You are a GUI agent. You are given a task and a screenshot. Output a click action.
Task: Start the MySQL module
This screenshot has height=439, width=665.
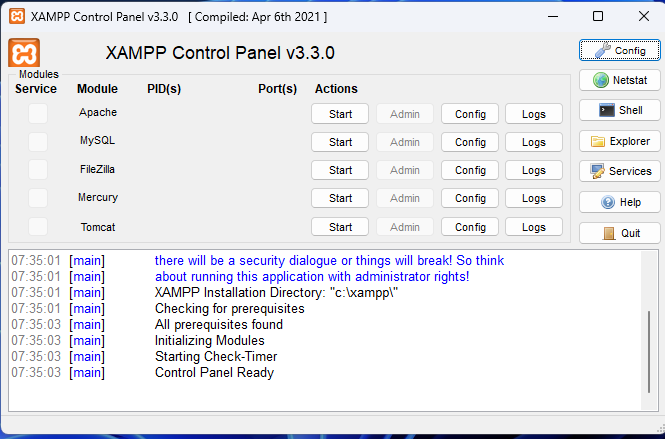coord(340,142)
